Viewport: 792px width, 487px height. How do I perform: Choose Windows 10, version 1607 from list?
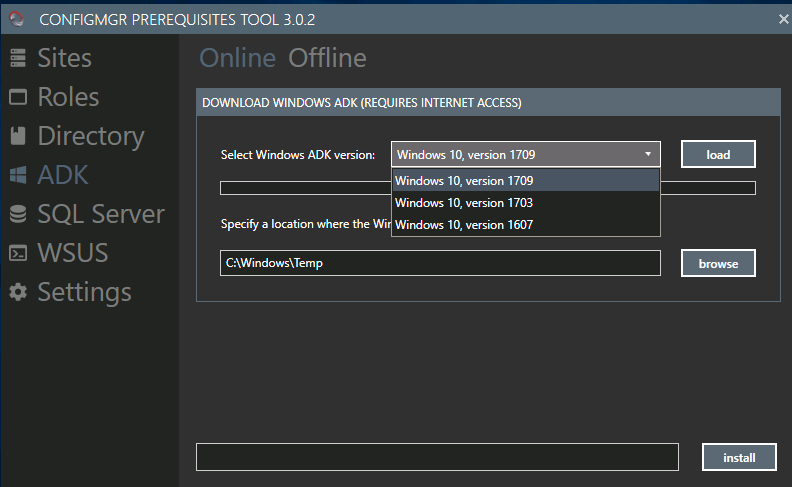(525, 225)
